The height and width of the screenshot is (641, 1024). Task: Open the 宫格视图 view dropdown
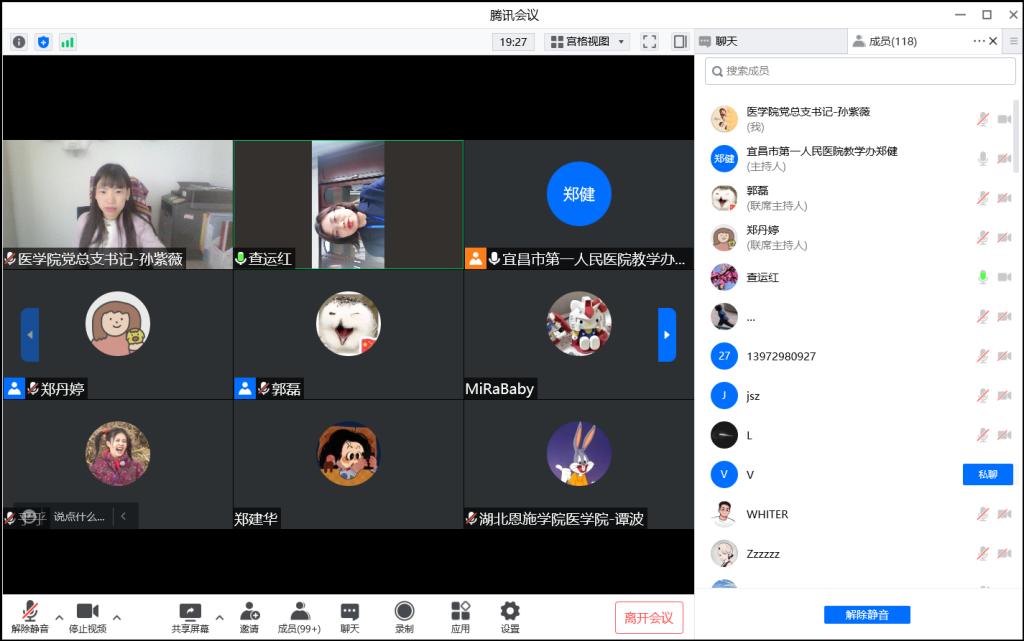[587, 42]
